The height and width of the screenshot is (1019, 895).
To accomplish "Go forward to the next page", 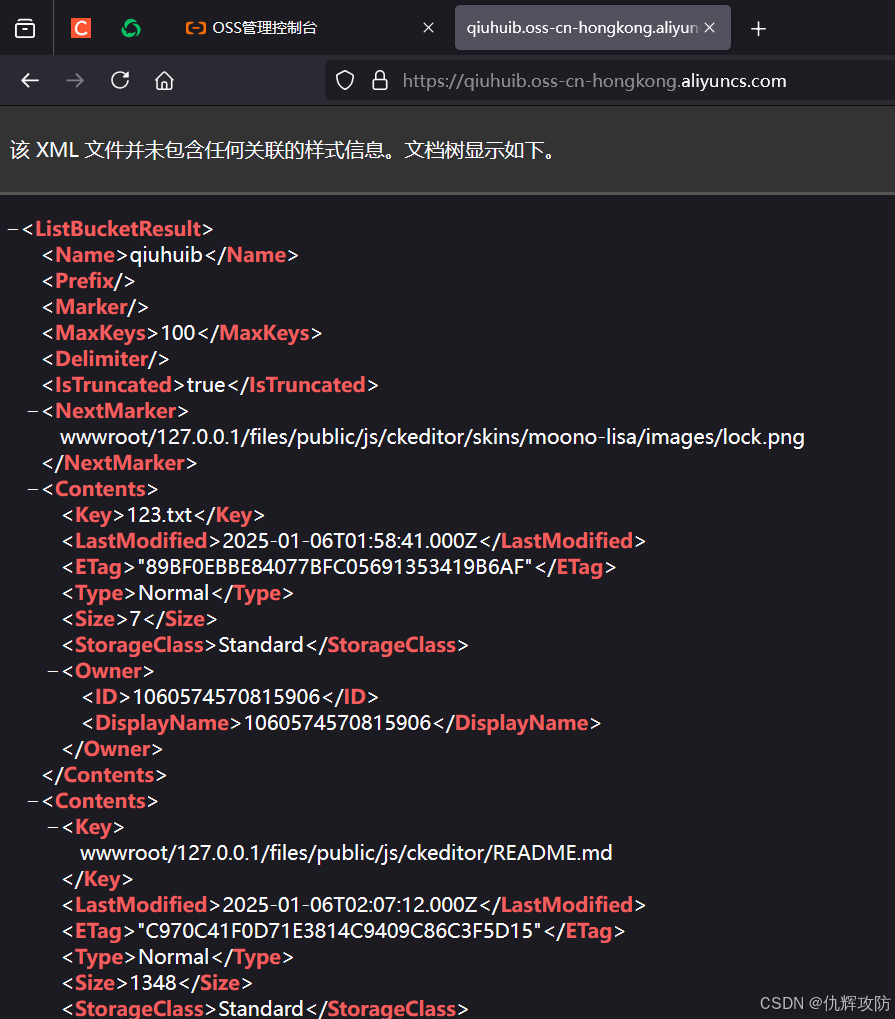I will tap(75, 81).
